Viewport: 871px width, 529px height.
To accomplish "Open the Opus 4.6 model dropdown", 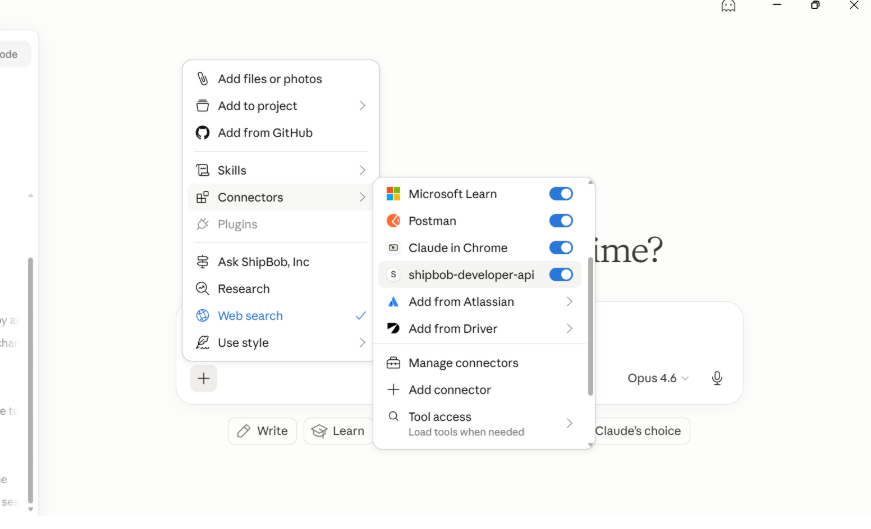I will click(x=658, y=378).
